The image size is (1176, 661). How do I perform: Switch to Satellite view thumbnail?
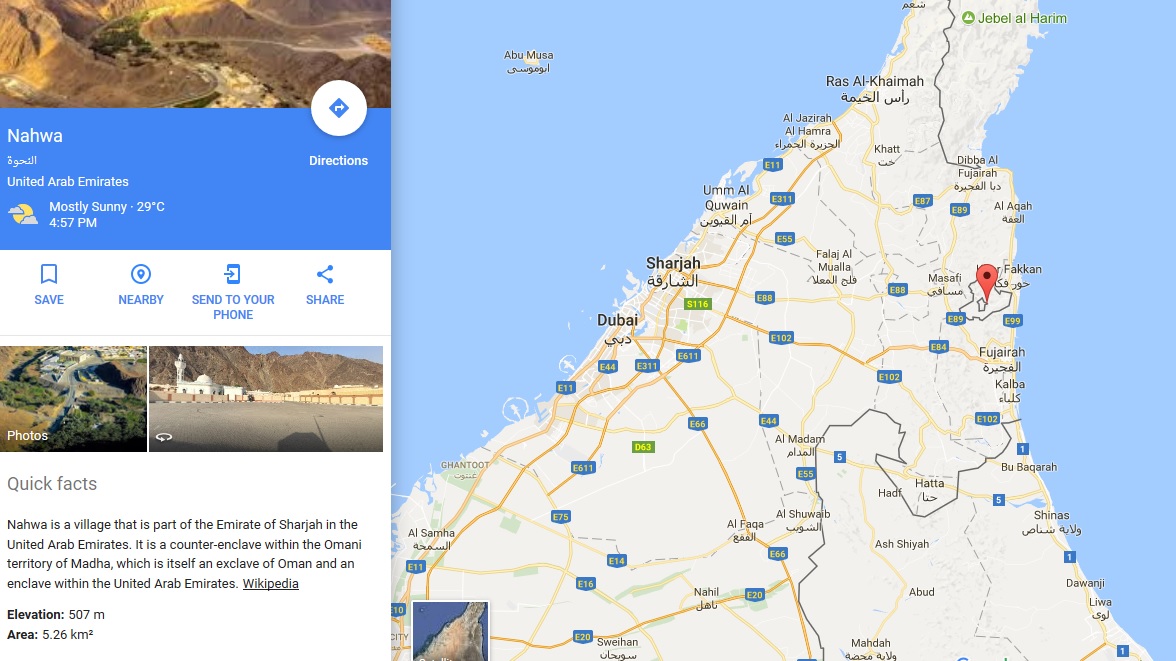(451, 631)
